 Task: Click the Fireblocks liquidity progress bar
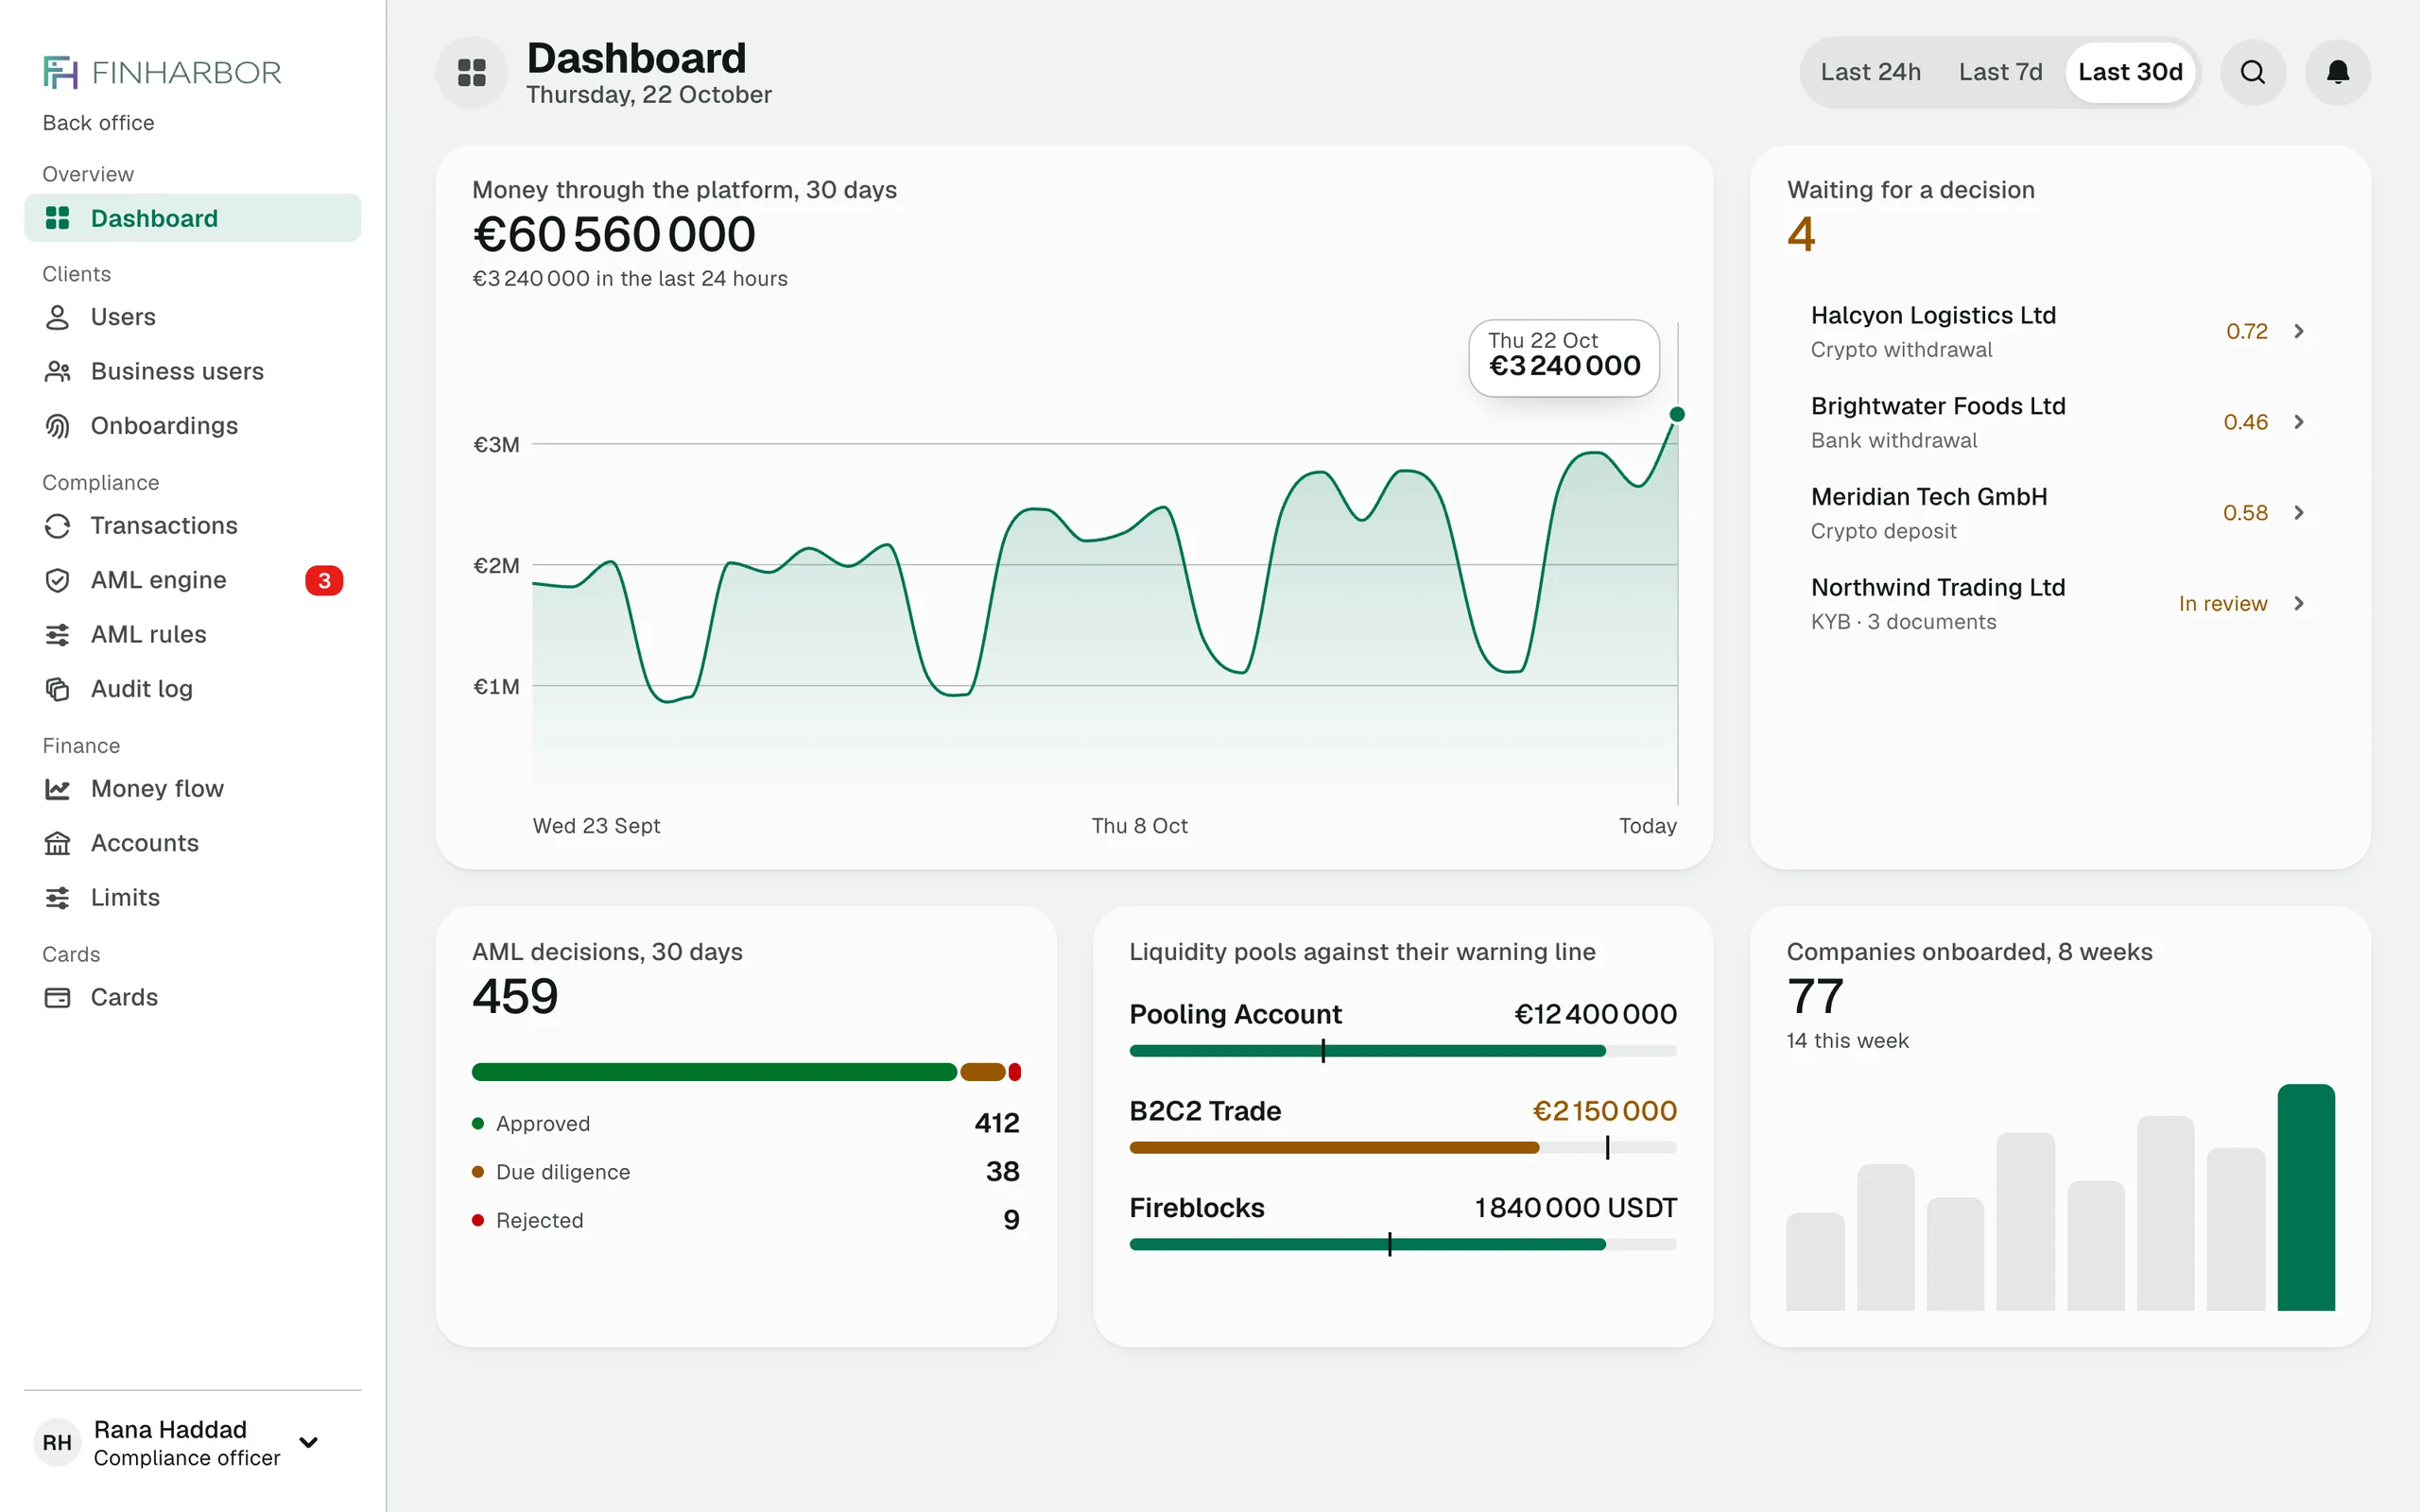[x=1403, y=1245]
